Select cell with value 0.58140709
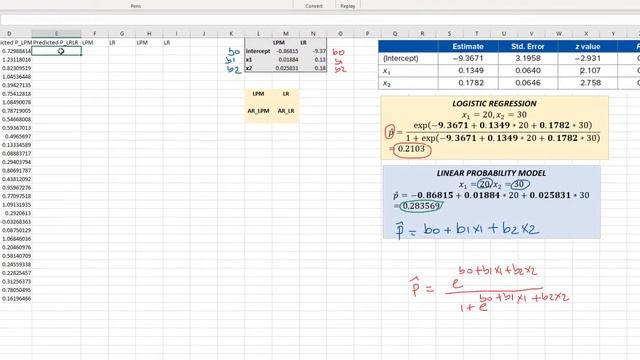 coord(16,256)
